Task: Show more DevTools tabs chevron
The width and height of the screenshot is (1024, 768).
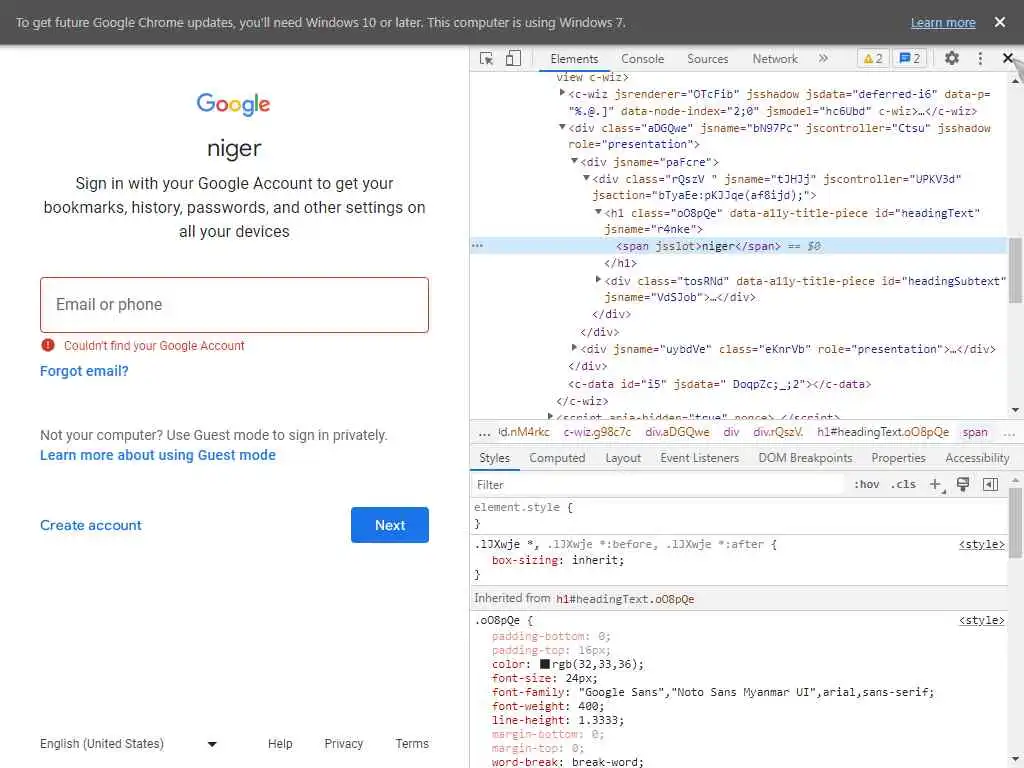Action: (x=823, y=59)
